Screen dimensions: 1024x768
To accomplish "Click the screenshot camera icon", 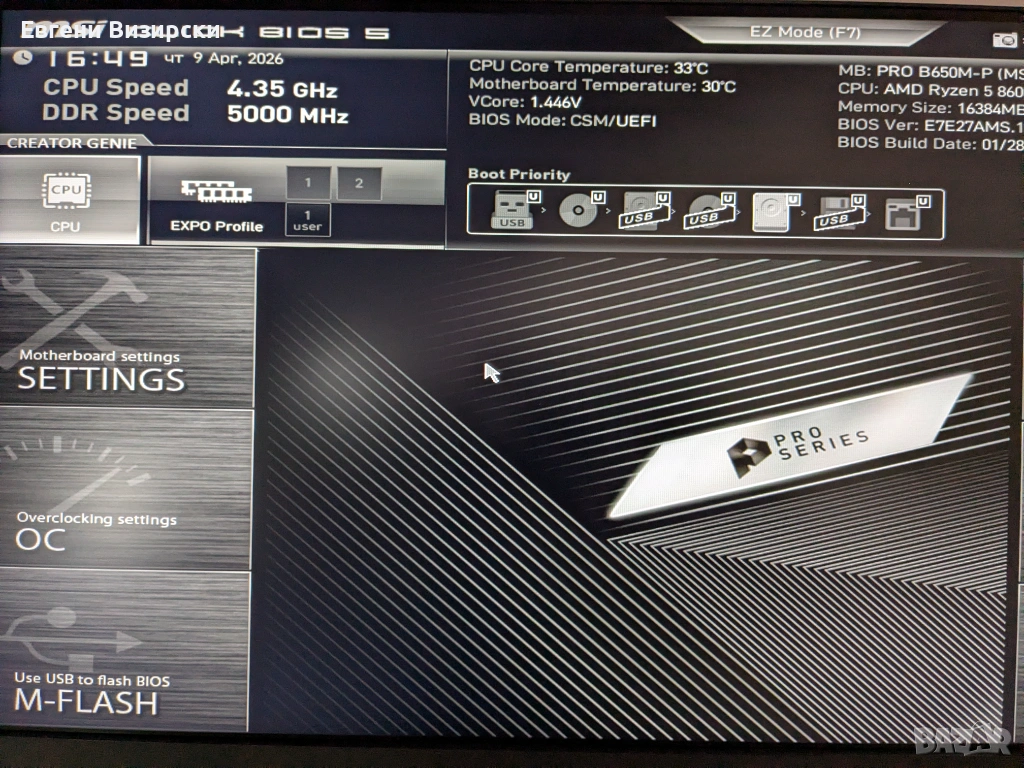I will [x=1004, y=40].
